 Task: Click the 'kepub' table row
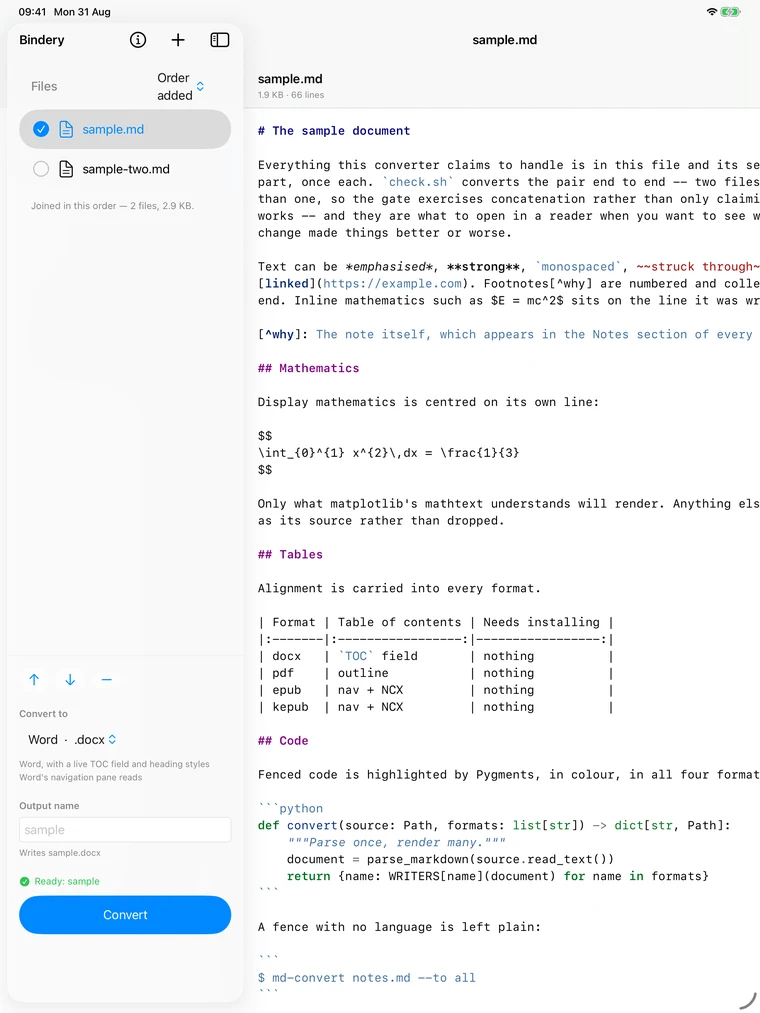436,707
